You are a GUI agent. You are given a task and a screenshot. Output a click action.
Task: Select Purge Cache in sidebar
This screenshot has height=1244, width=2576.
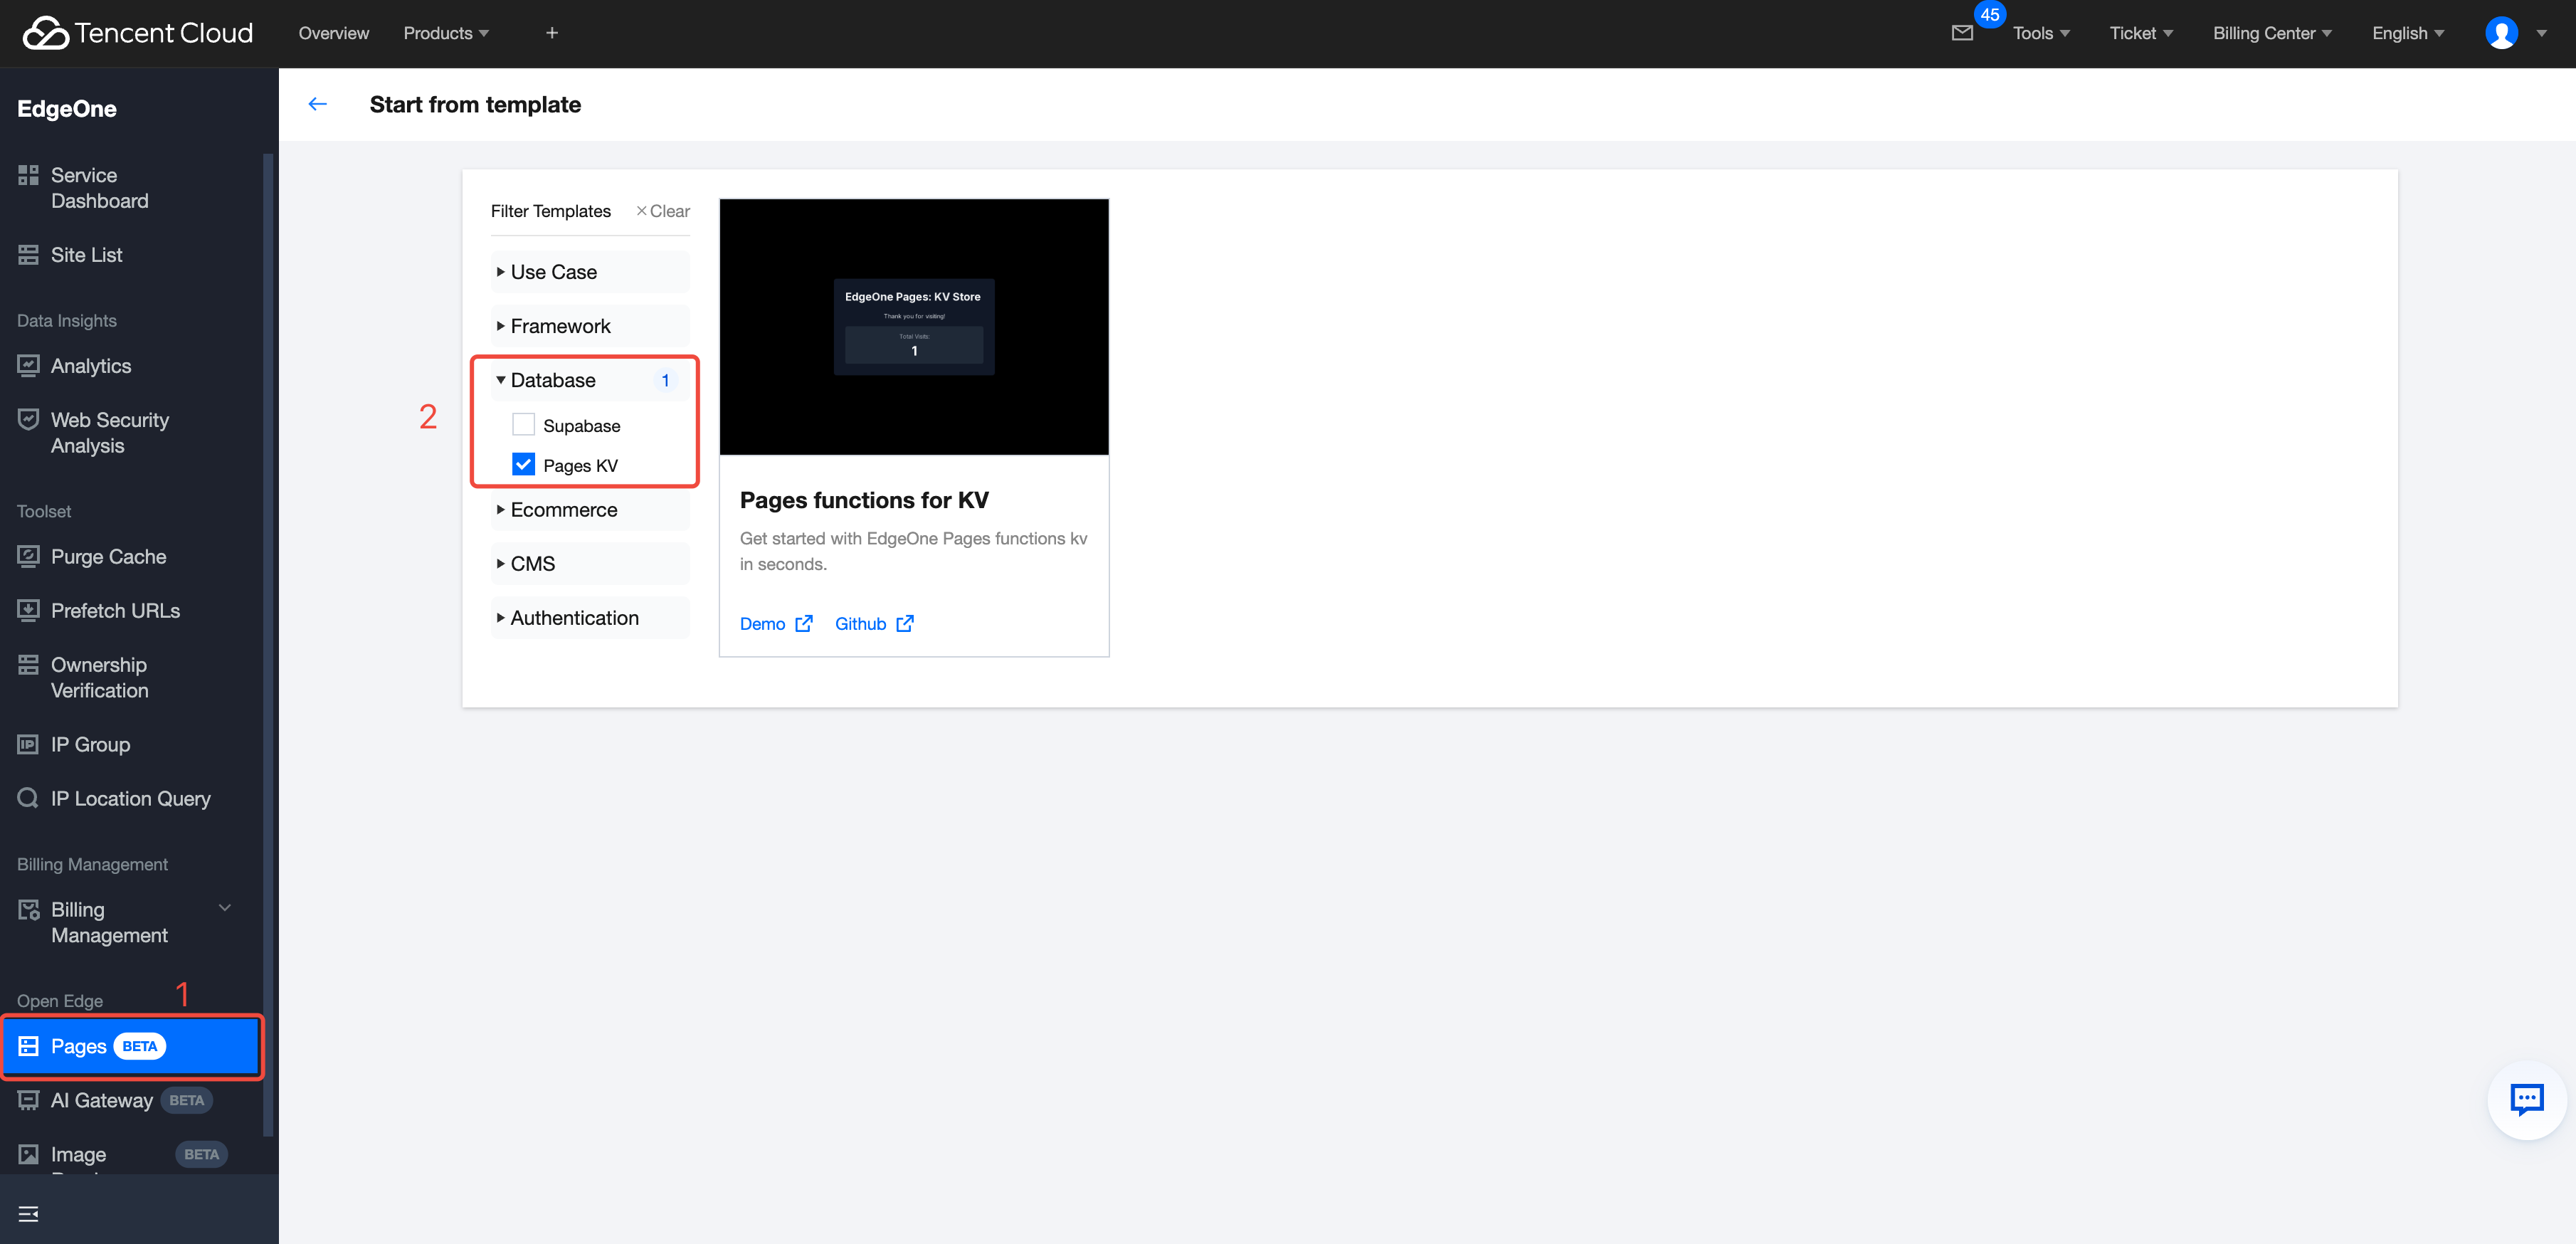click(108, 556)
